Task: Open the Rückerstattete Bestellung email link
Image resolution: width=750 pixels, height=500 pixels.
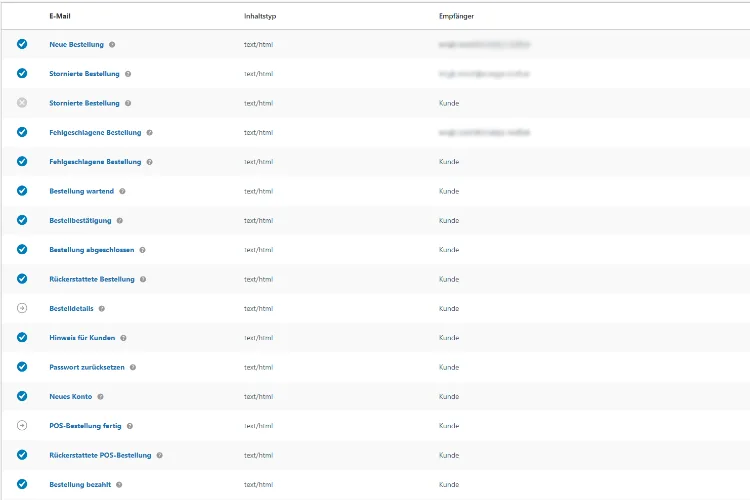Action: pyautogui.click(x=92, y=279)
